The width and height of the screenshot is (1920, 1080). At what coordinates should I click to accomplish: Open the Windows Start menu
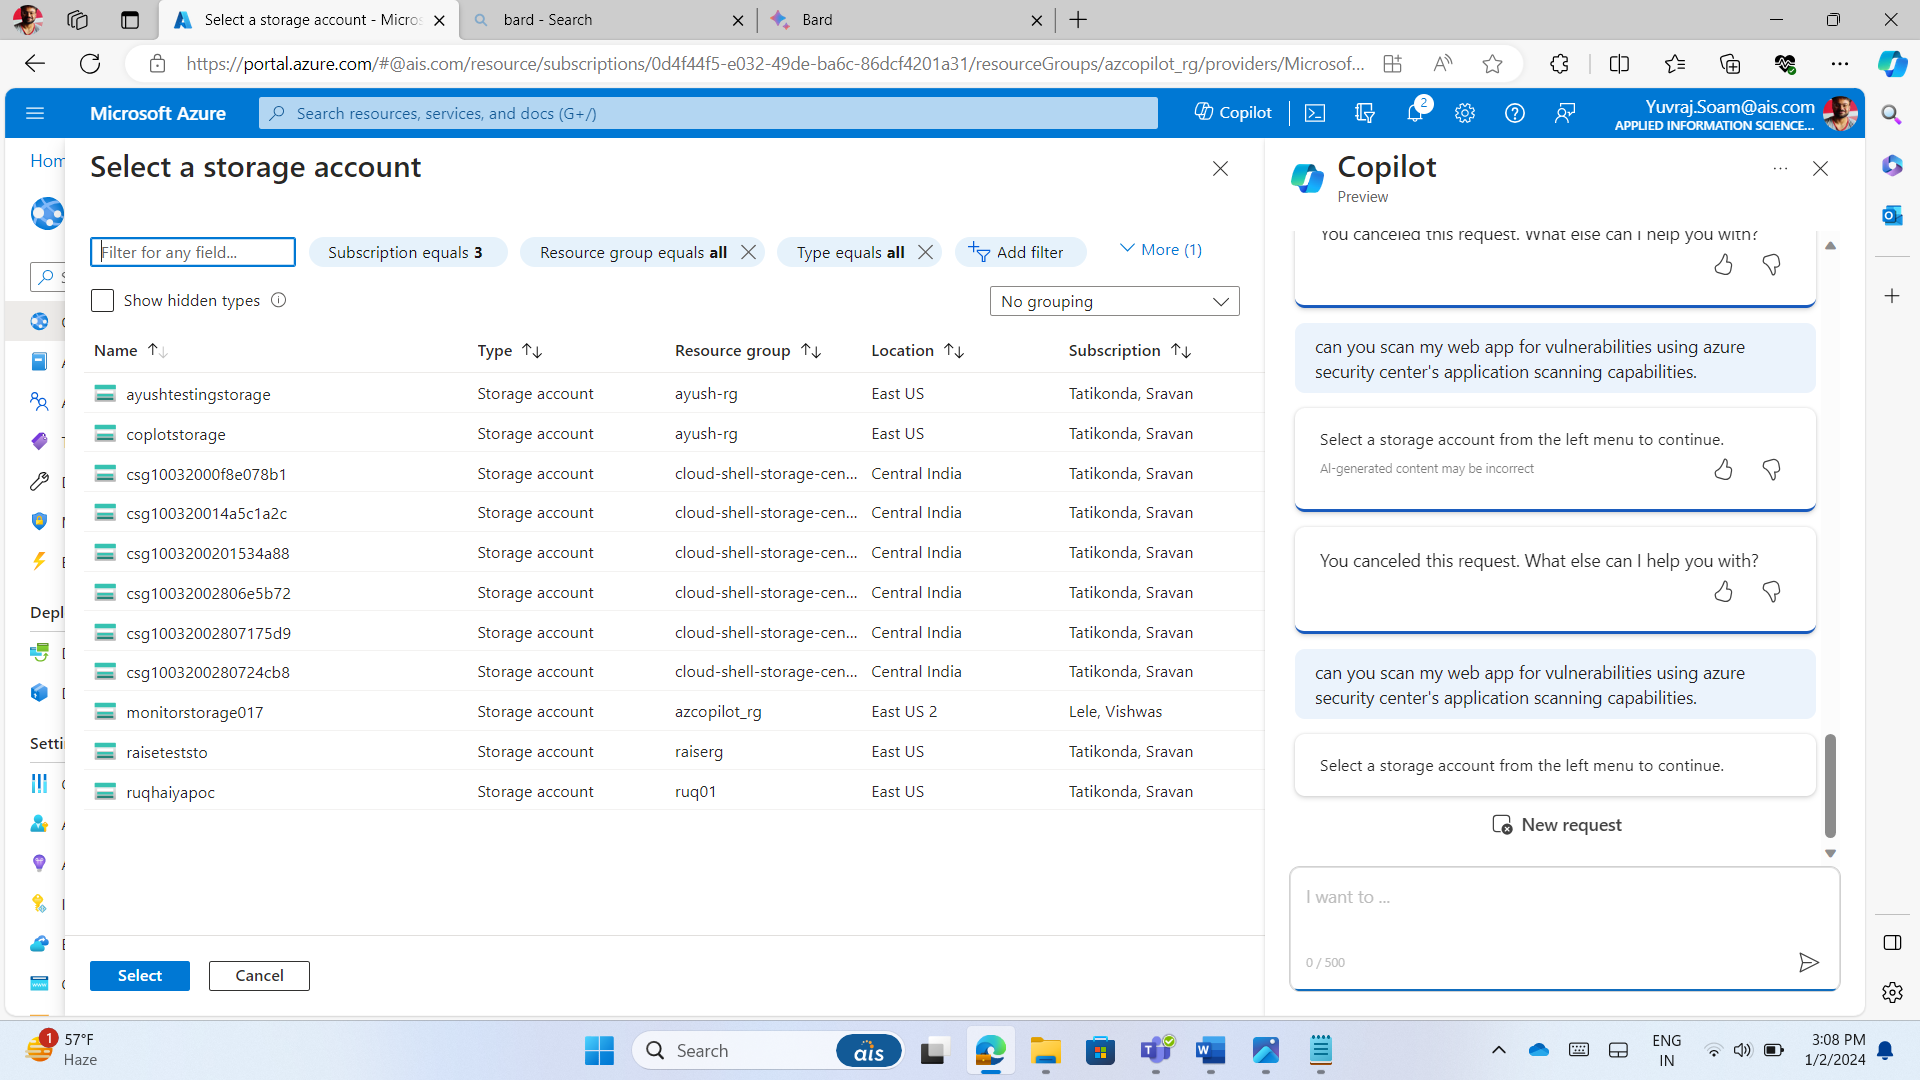click(x=599, y=1050)
